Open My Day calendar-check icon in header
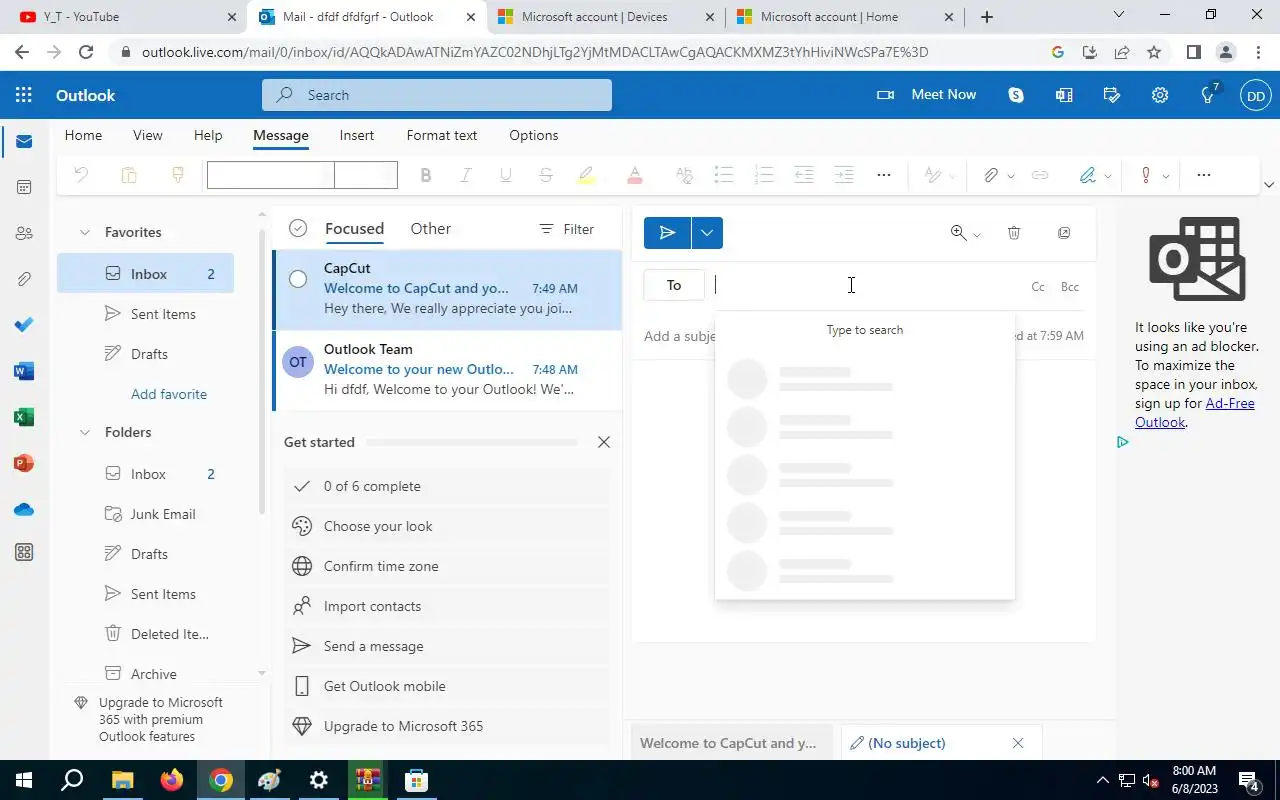 1112,95
